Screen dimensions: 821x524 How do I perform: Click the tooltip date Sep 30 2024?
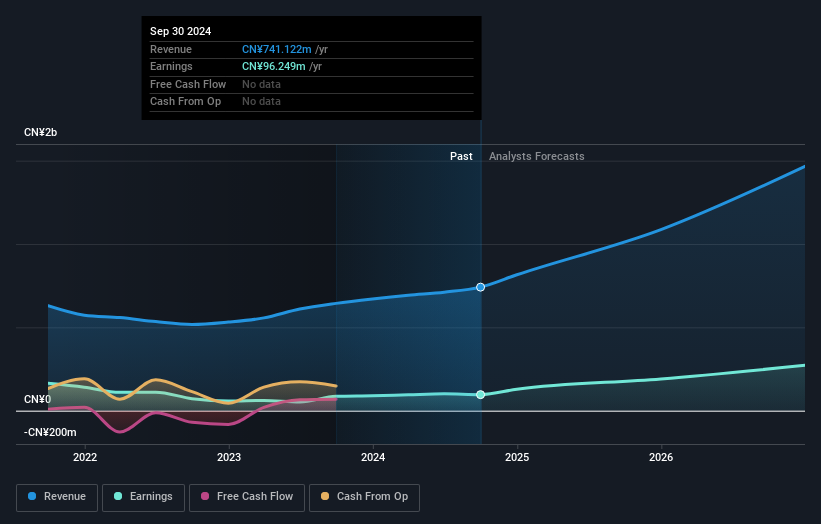(x=181, y=32)
